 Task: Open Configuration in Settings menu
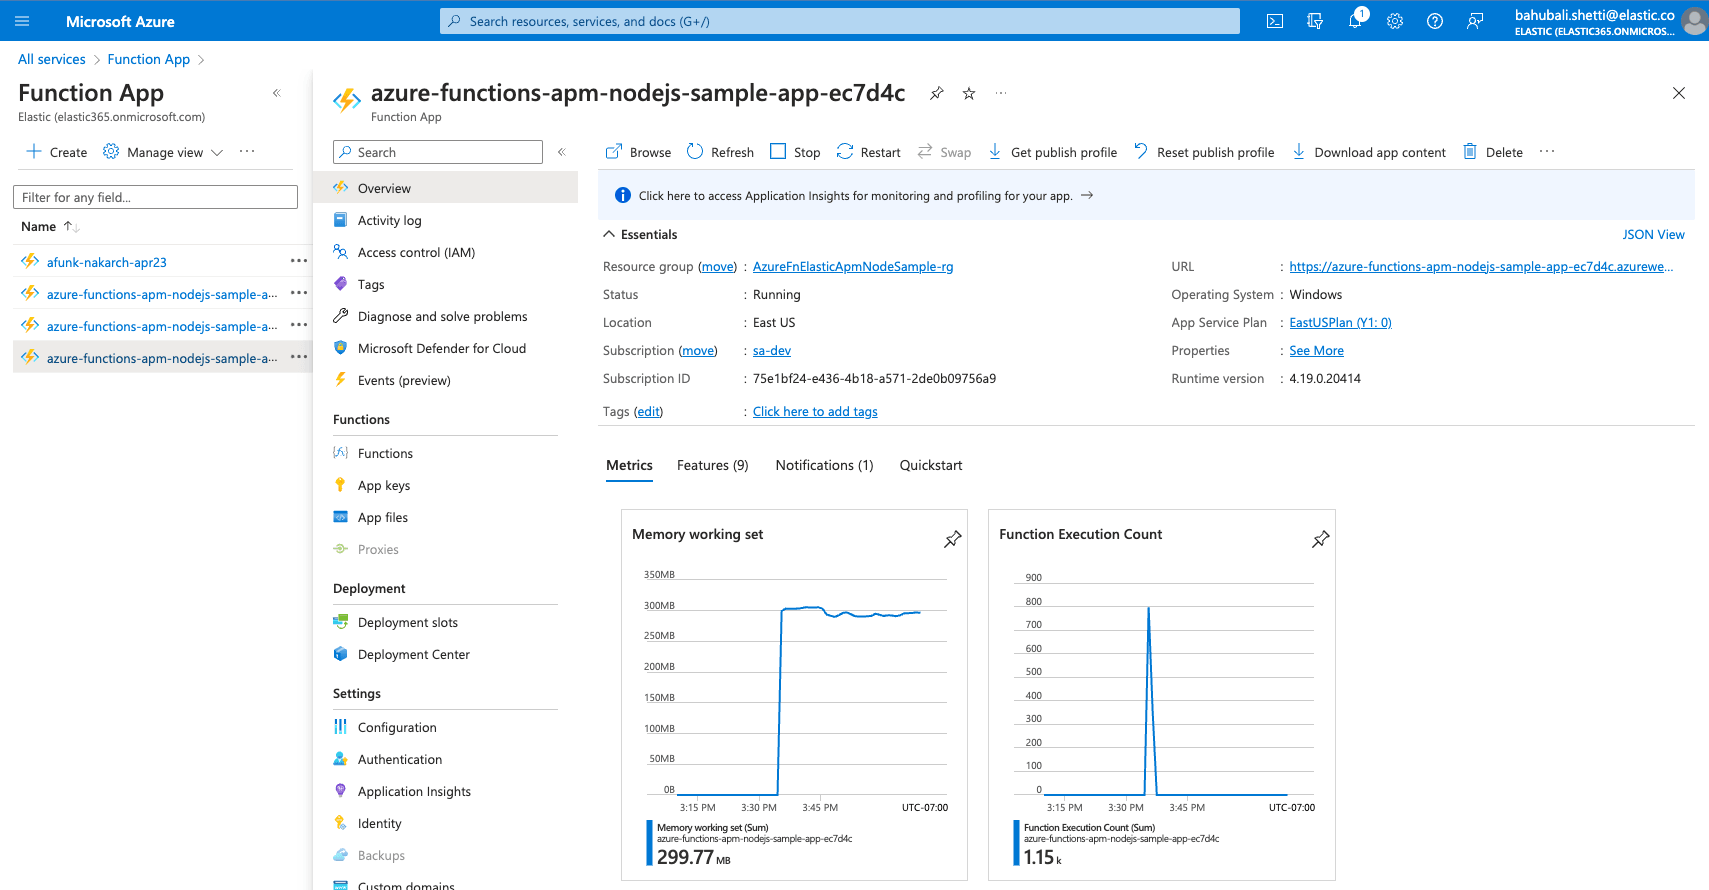[397, 727]
